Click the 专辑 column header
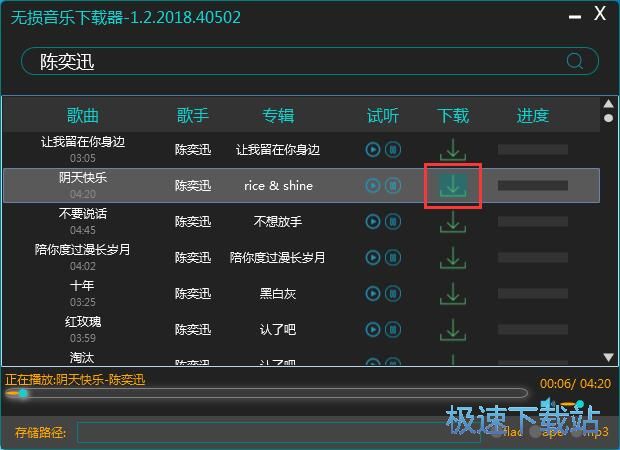 click(278, 115)
